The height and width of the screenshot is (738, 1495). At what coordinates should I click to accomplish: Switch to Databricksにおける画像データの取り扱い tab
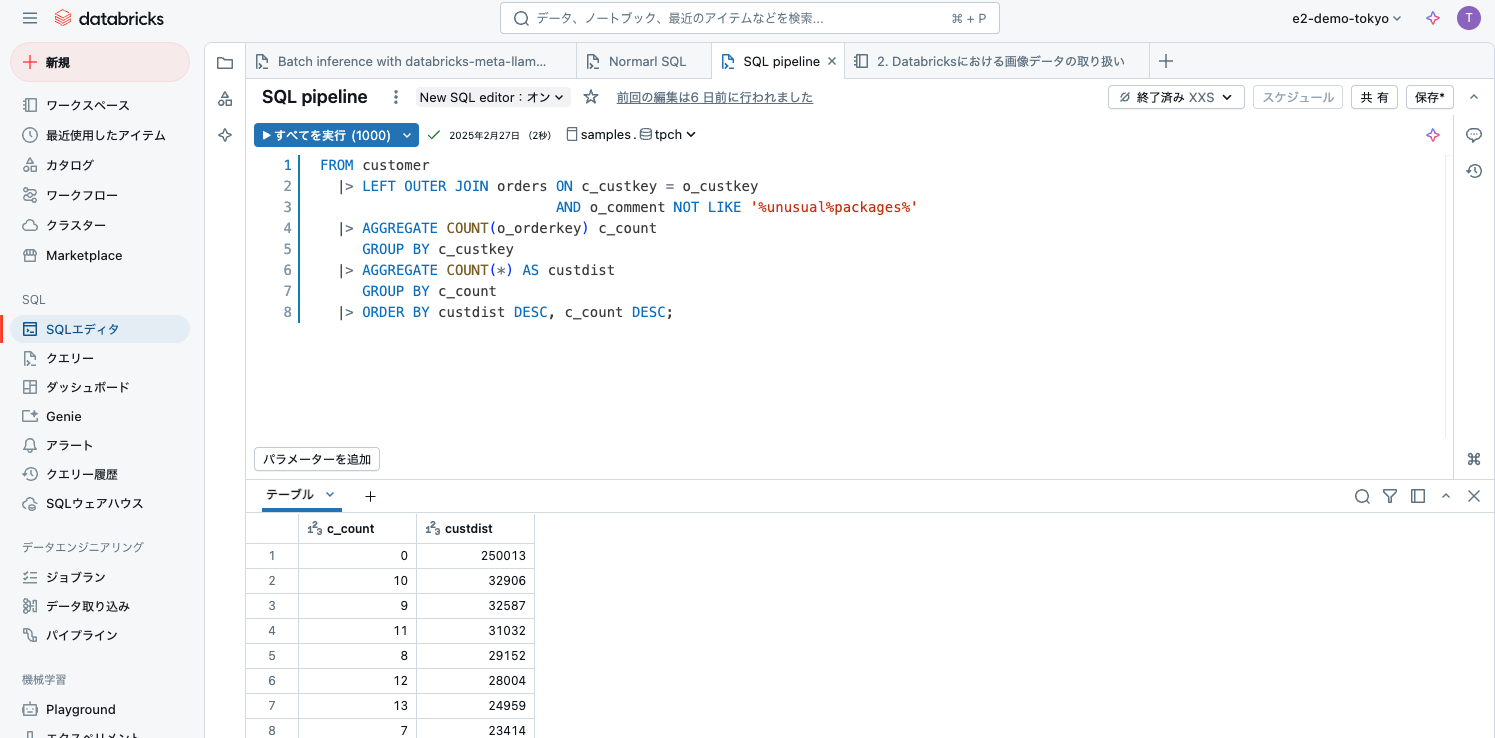pos(997,61)
